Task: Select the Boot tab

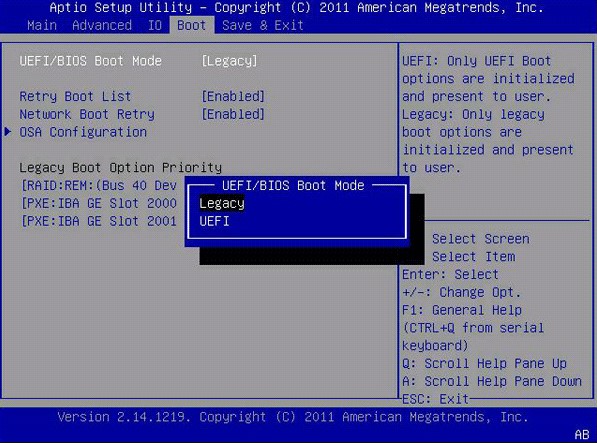Action: pyautogui.click(x=192, y=25)
